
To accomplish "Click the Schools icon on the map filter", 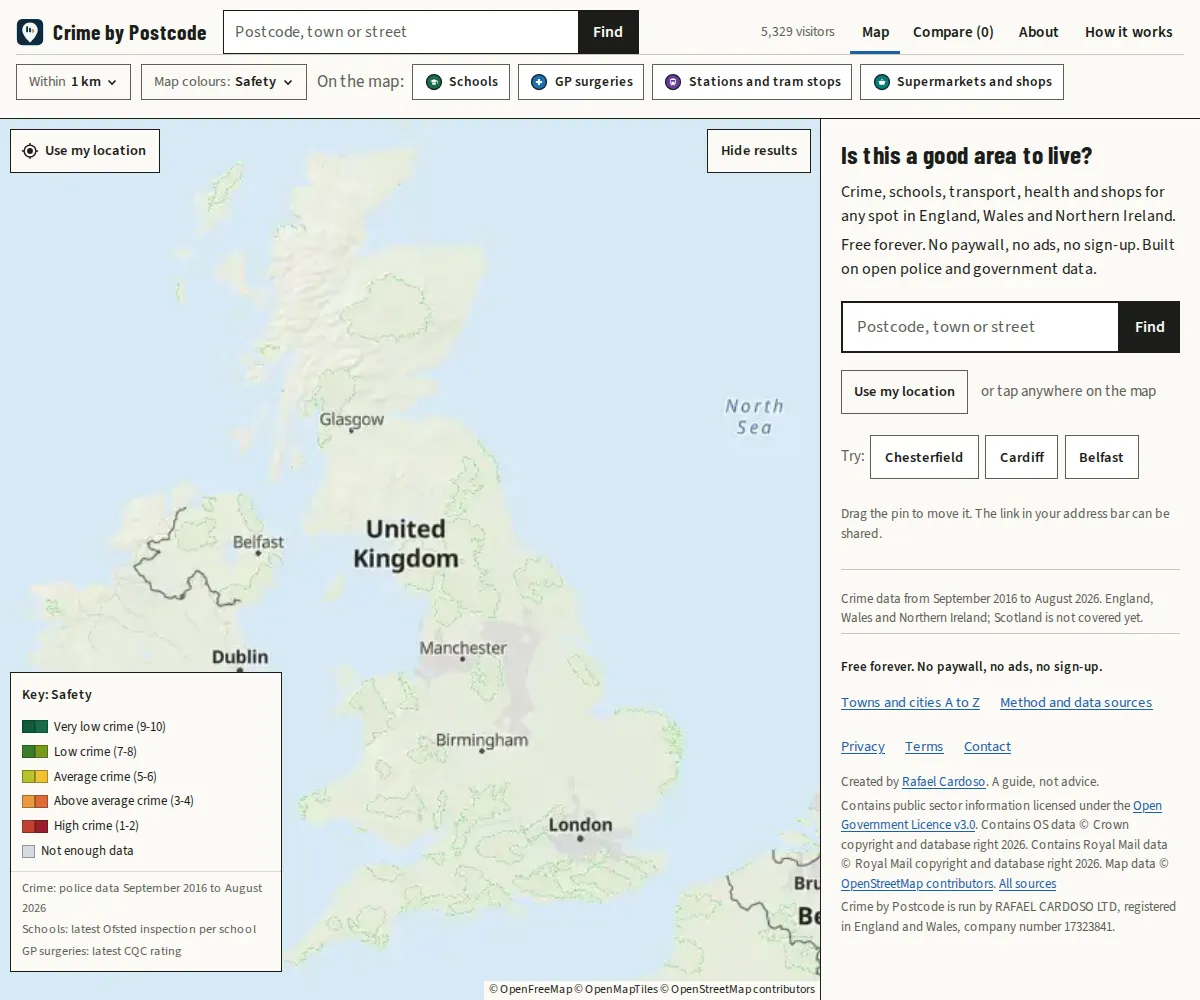I will pos(434,82).
